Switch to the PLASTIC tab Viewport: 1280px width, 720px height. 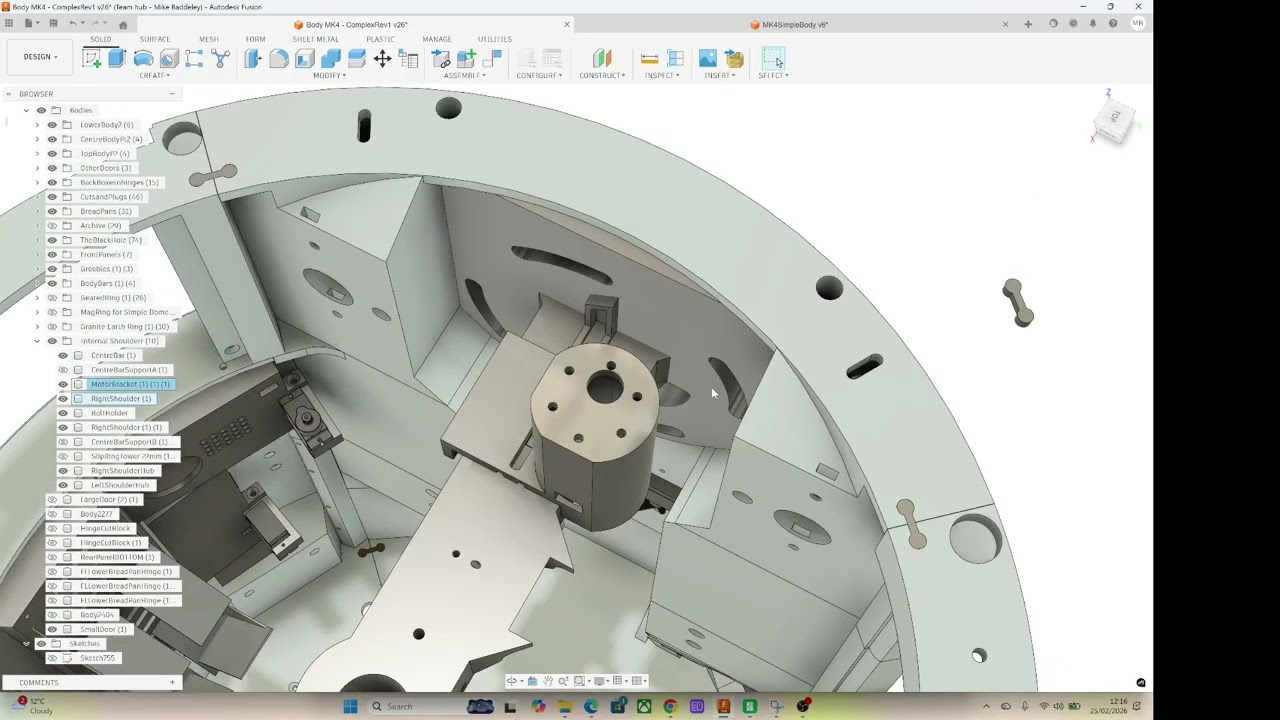tap(380, 39)
